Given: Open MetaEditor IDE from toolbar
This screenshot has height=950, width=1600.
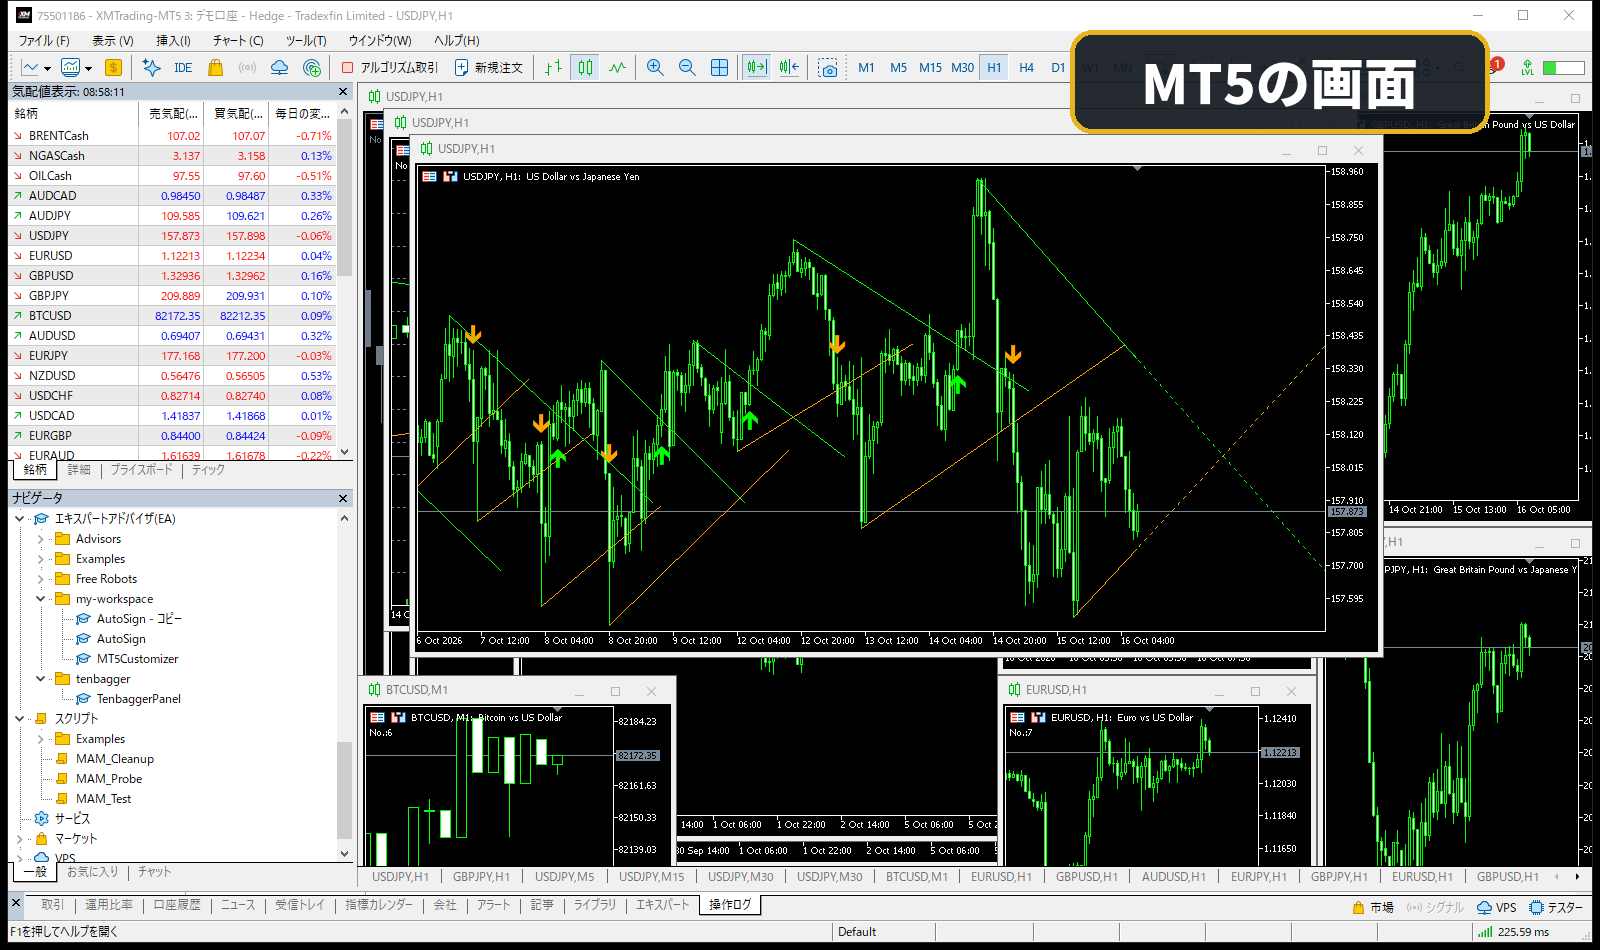Looking at the screenshot, I should point(183,67).
